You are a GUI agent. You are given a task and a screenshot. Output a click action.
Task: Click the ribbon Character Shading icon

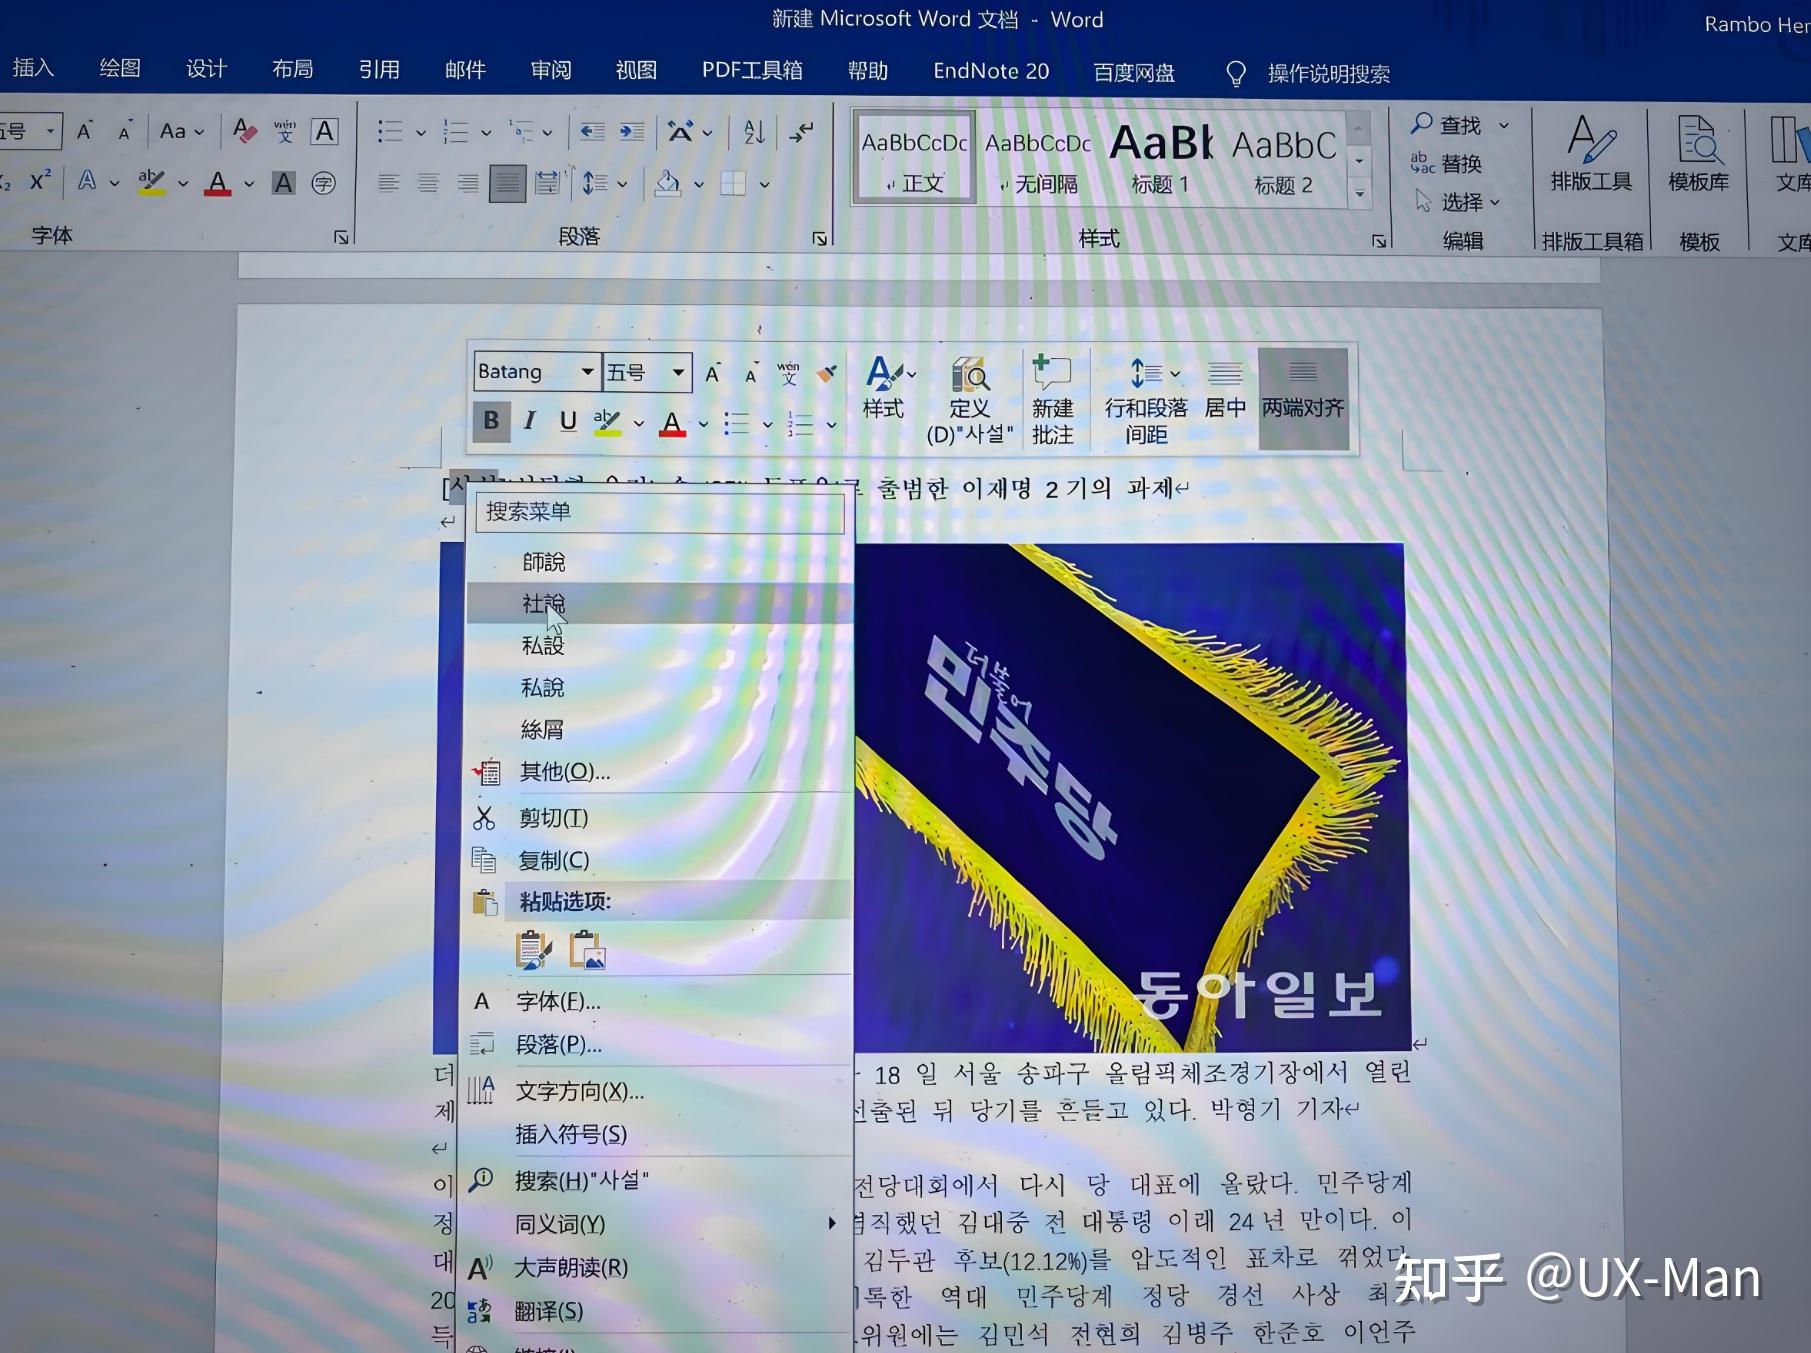[284, 183]
